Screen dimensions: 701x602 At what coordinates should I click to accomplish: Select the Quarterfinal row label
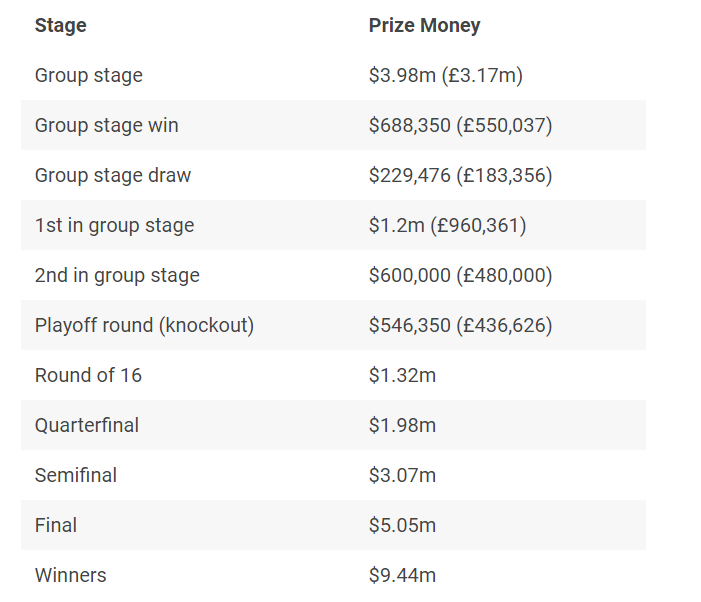pyautogui.click(x=87, y=425)
